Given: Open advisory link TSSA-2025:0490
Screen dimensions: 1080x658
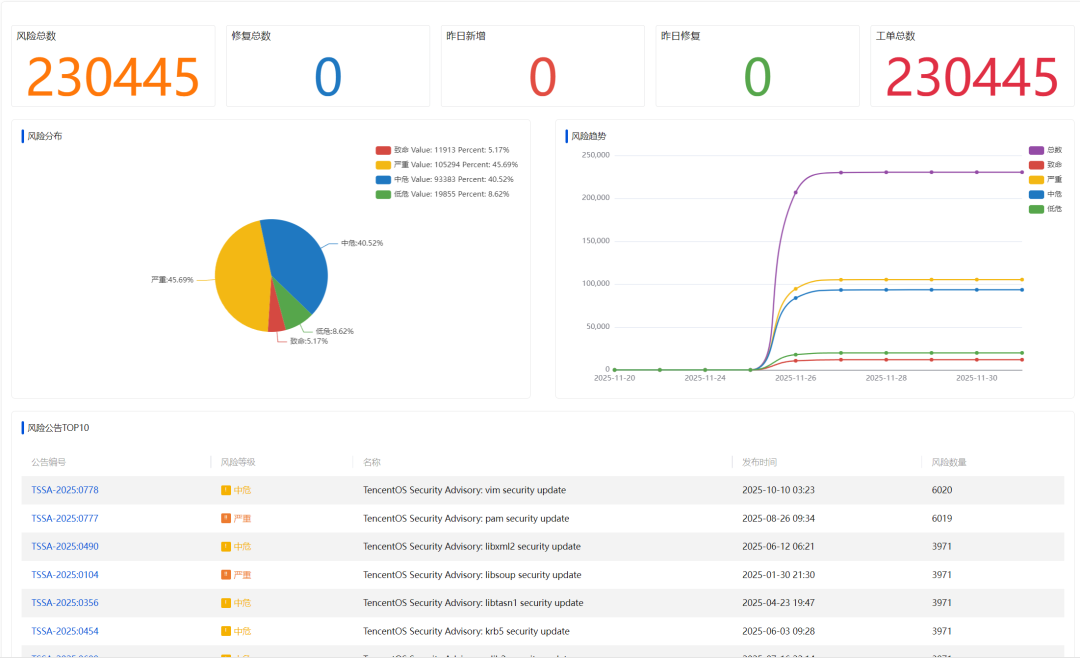Looking at the screenshot, I should point(65,547).
